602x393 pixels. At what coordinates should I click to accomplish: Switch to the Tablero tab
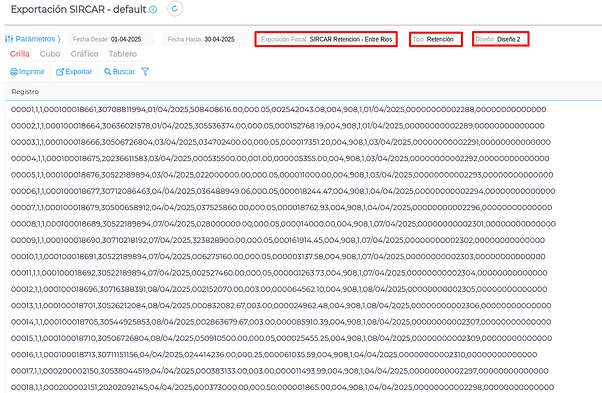(122, 54)
